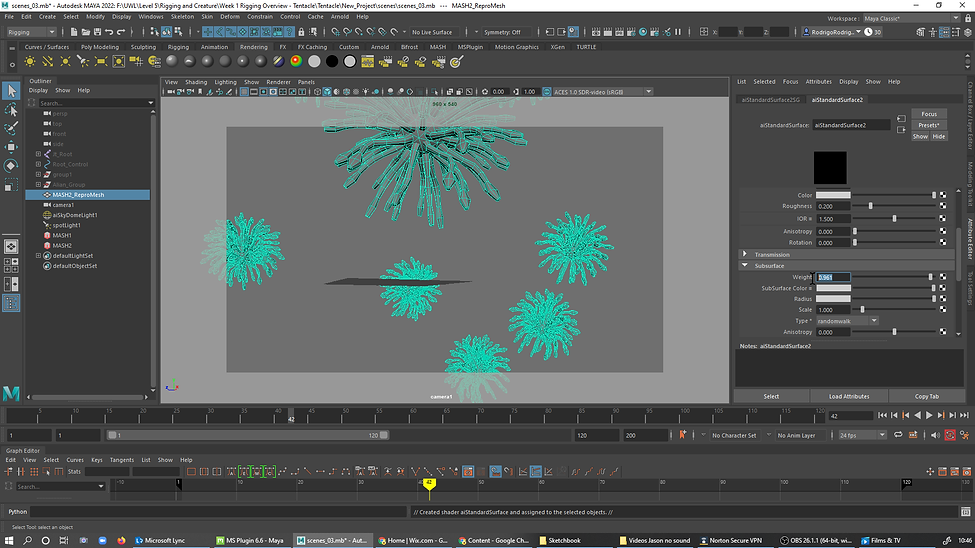This screenshot has height=548, width=975.
Task: Expand defaultLightSet in the Outliner
Action: [39, 256]
